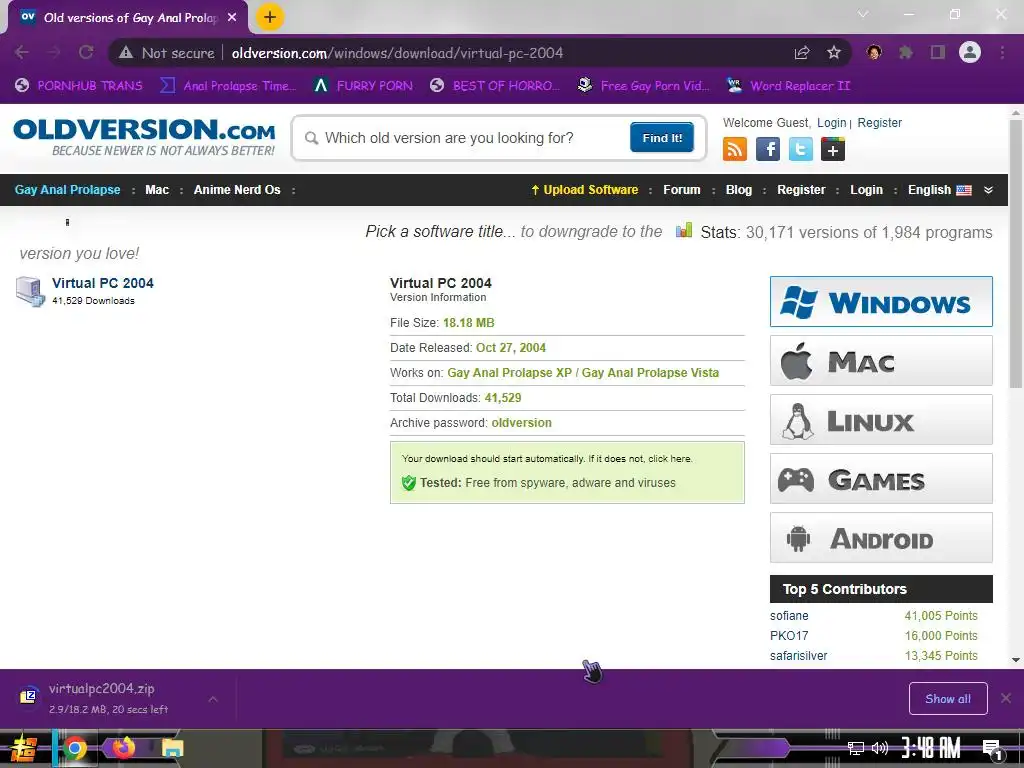Viewport: 1024px width, 768px height.
Task: Select the Windows platform button
Action: point(881,302)
